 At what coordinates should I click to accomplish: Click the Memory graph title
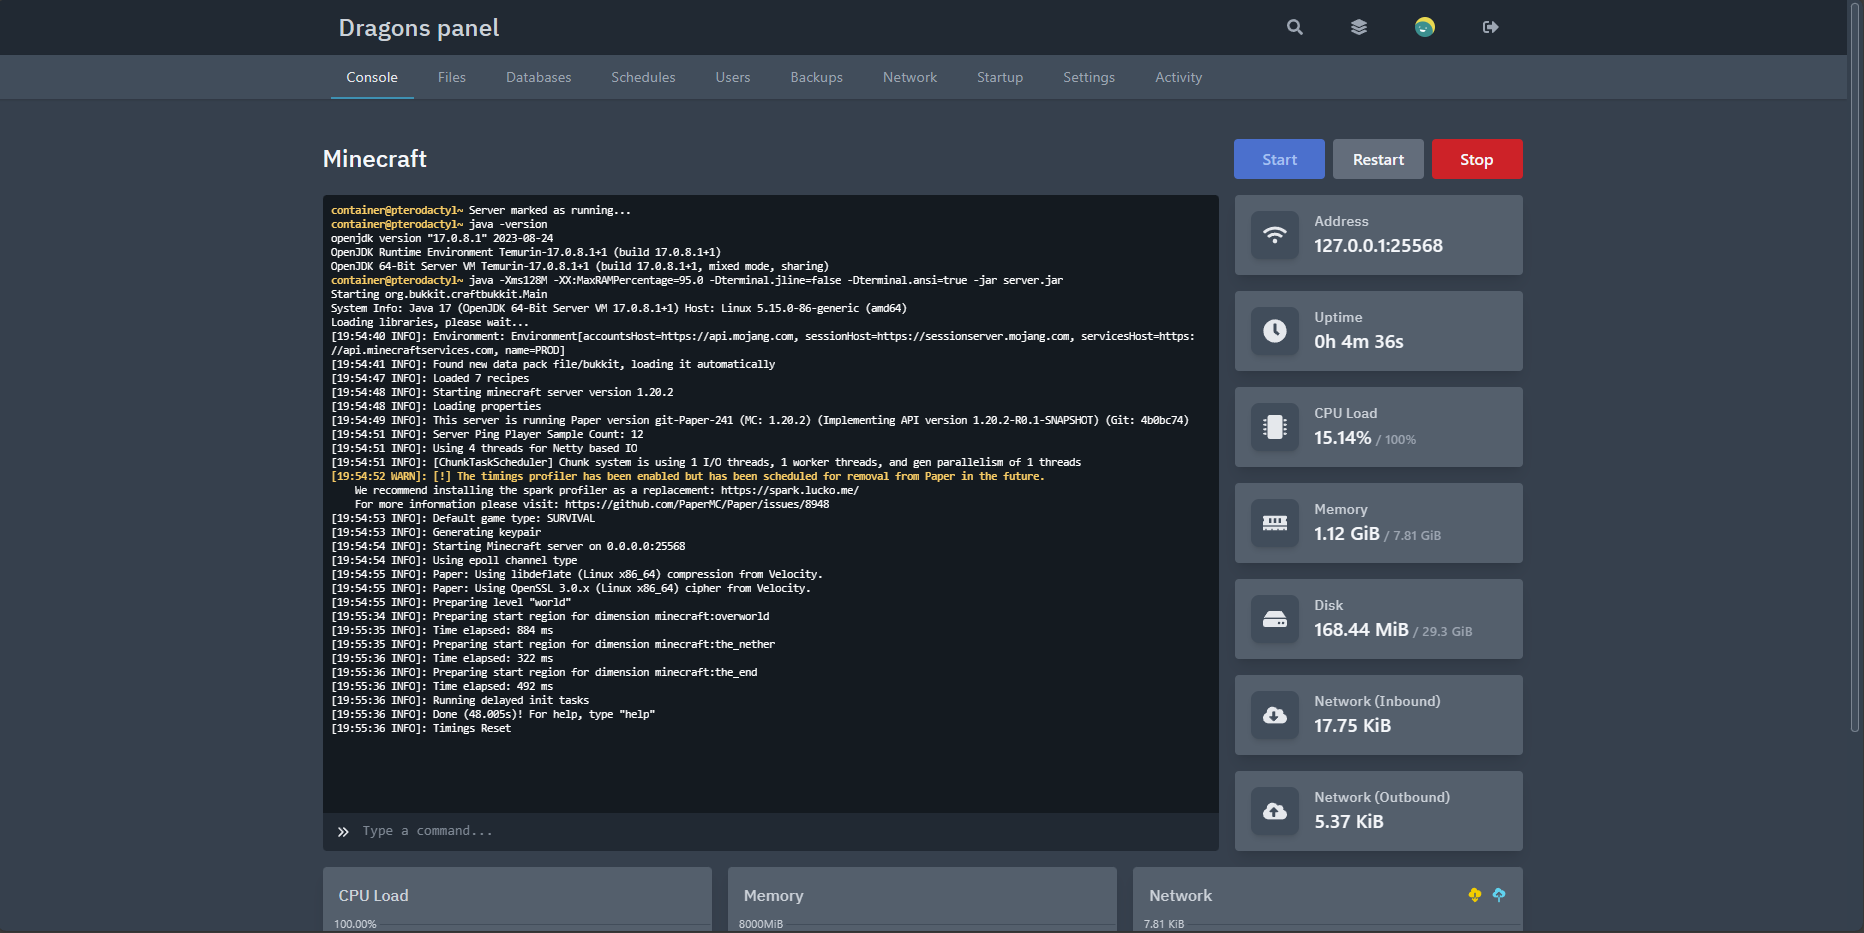point(773,896)
